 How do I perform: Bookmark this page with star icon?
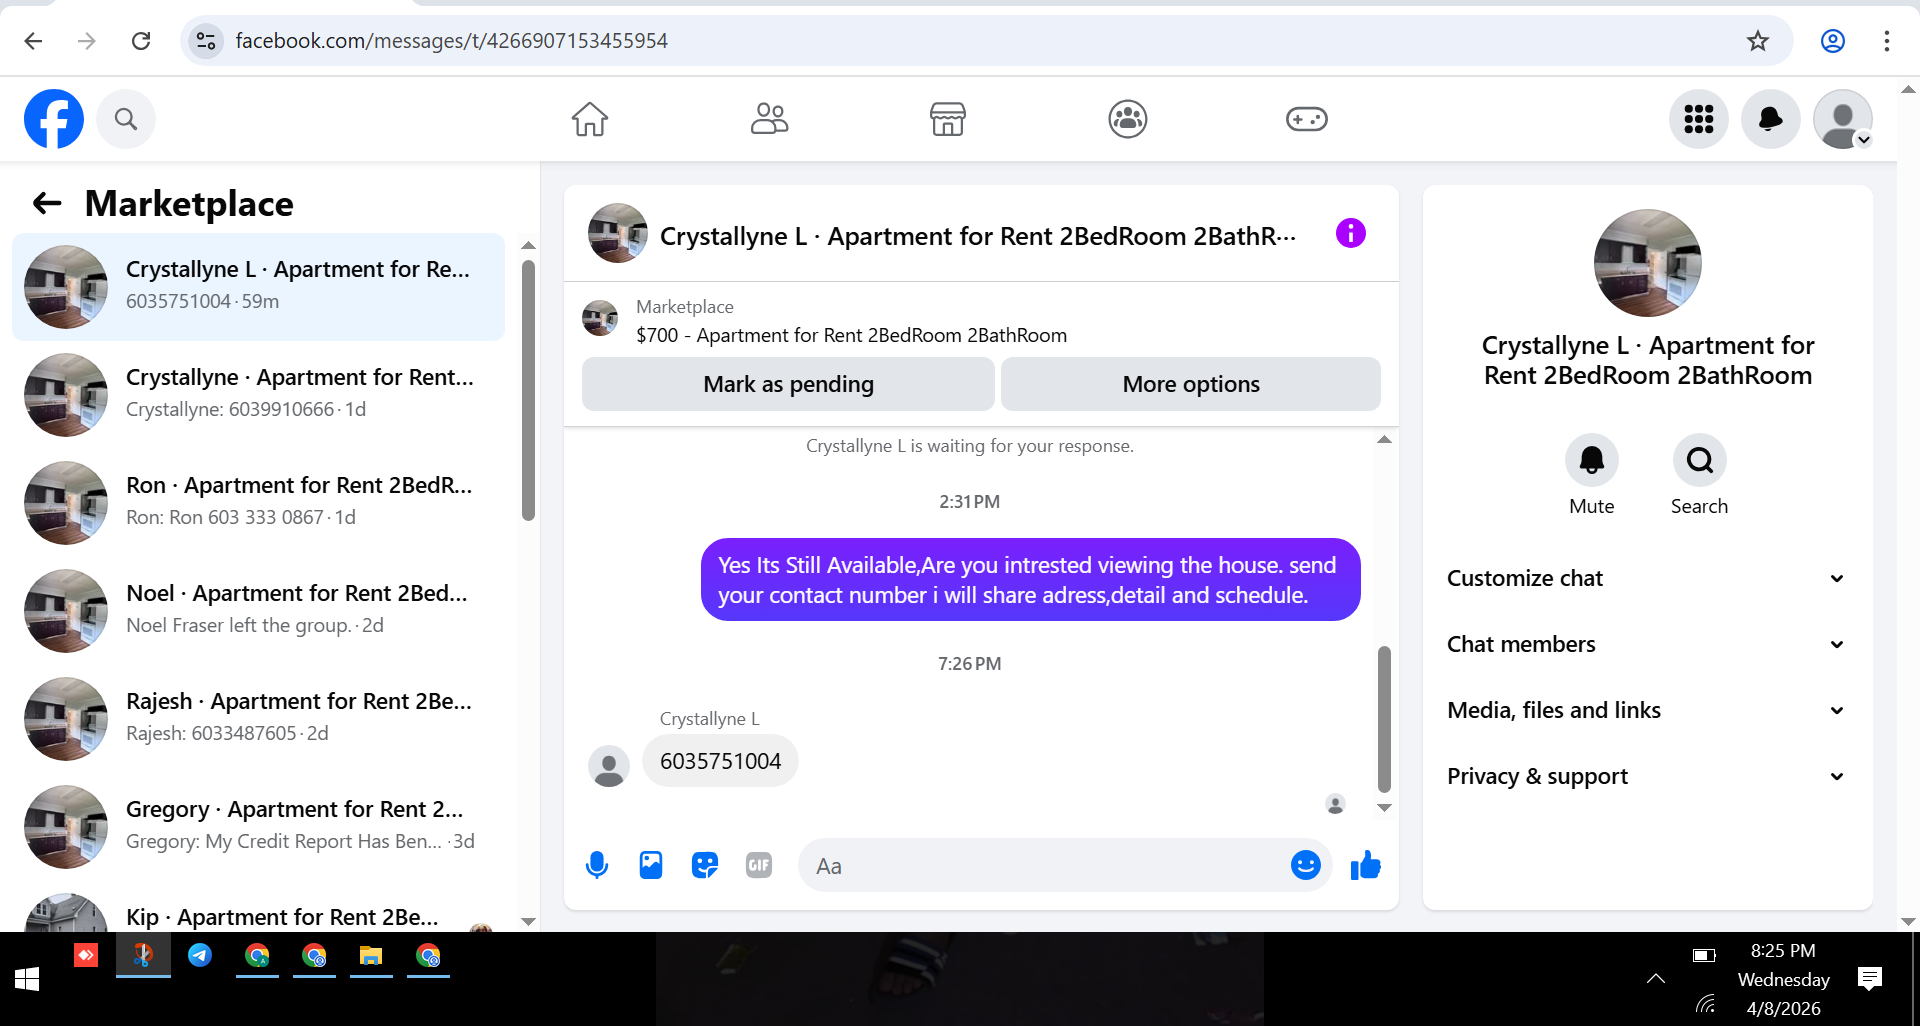pos(1758,40)
